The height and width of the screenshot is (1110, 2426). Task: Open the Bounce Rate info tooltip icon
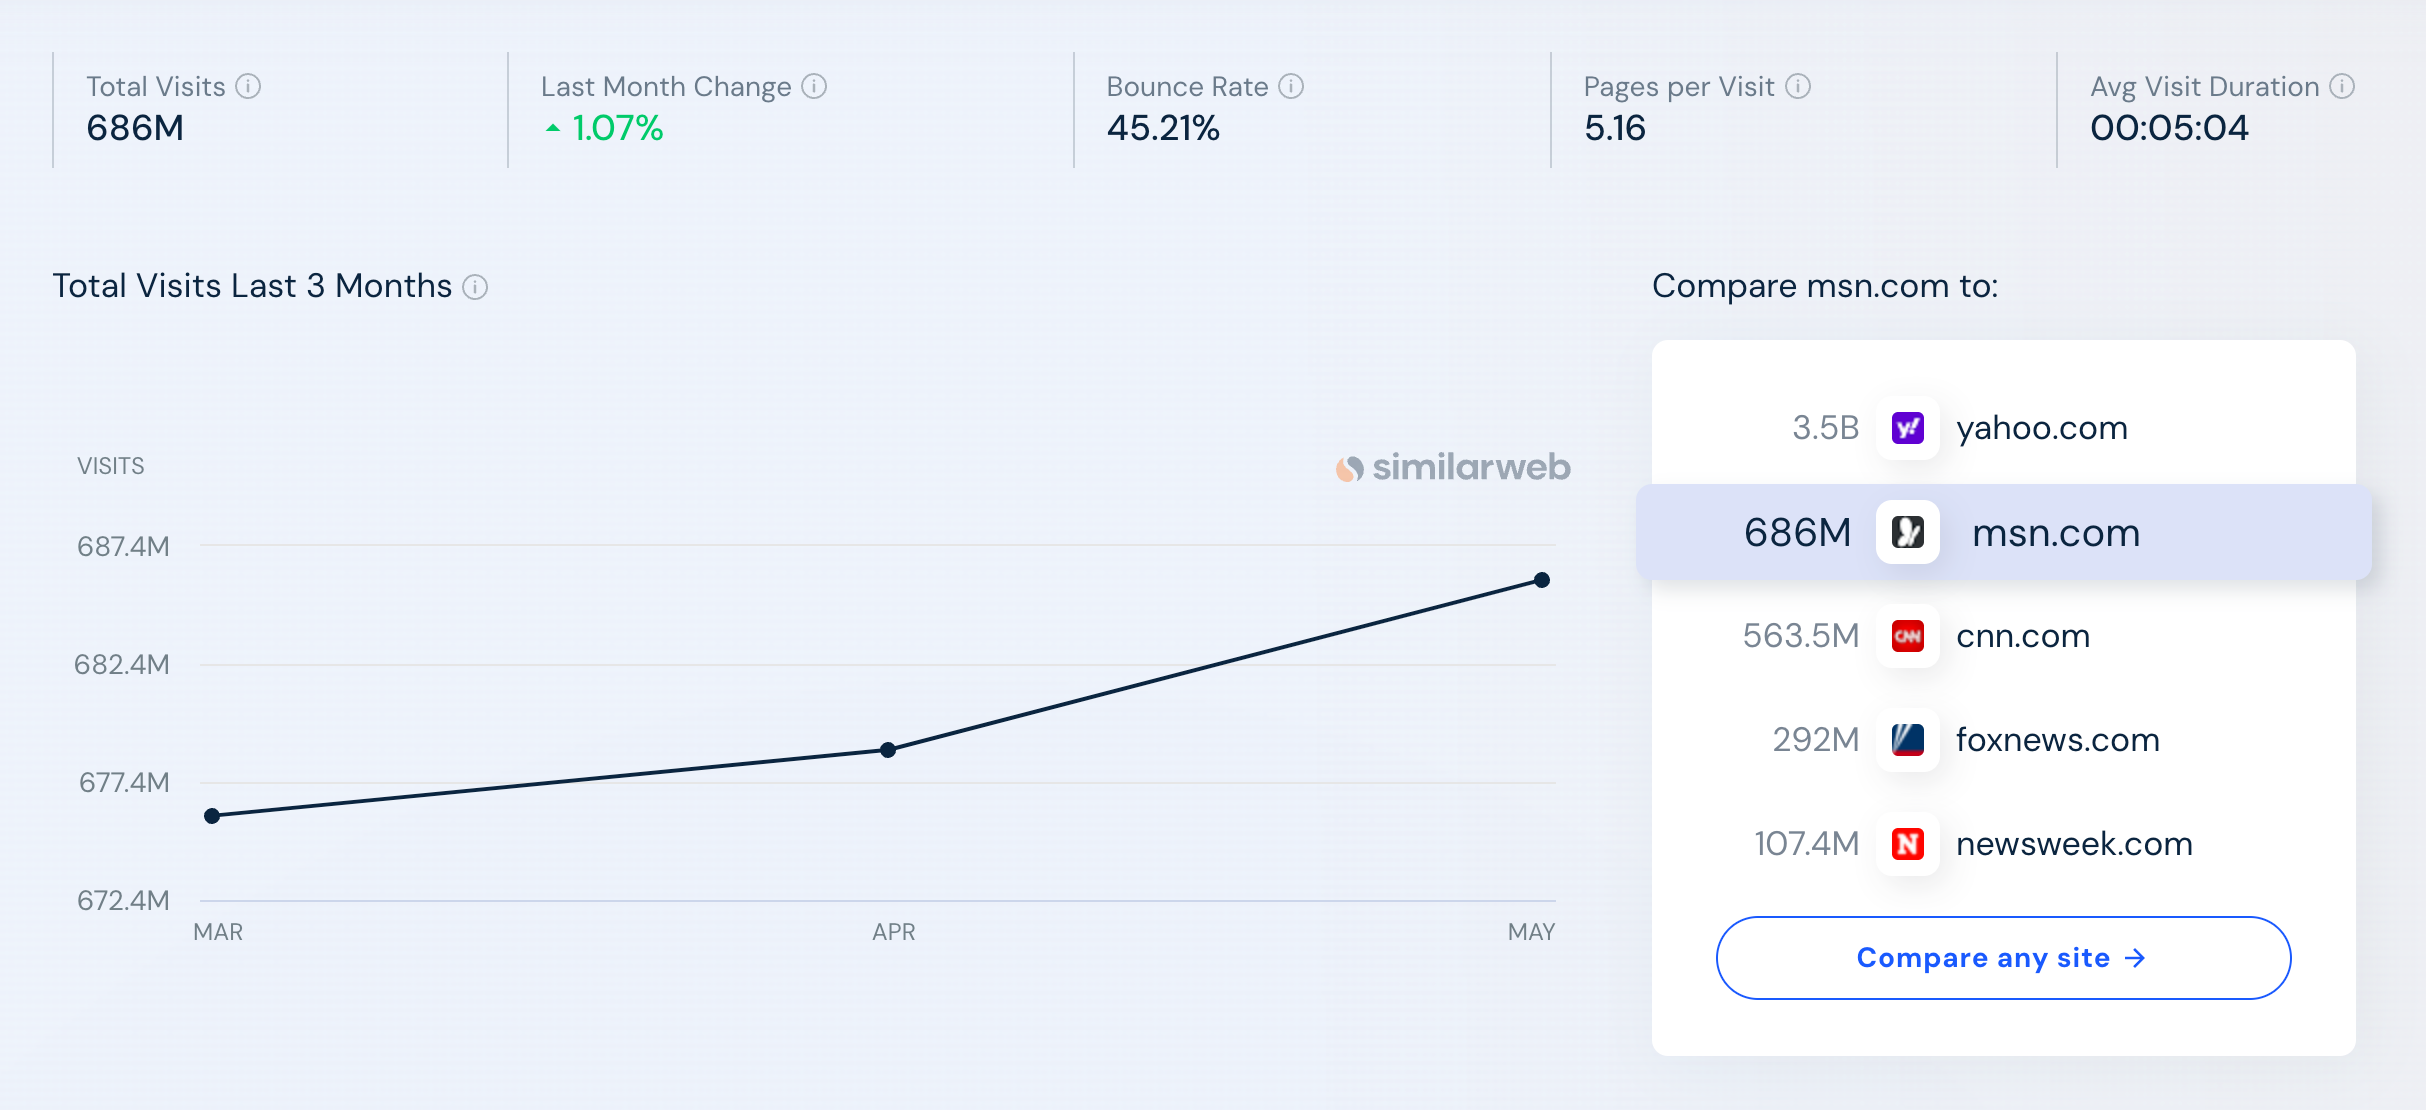point(1291,87)
